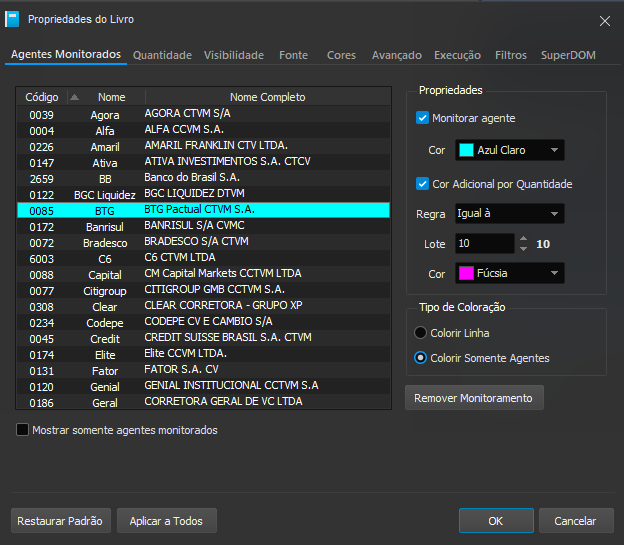Select the C6 CTVM LTDA row
This screenshot has width=624, height=545.
coord(203,258)
